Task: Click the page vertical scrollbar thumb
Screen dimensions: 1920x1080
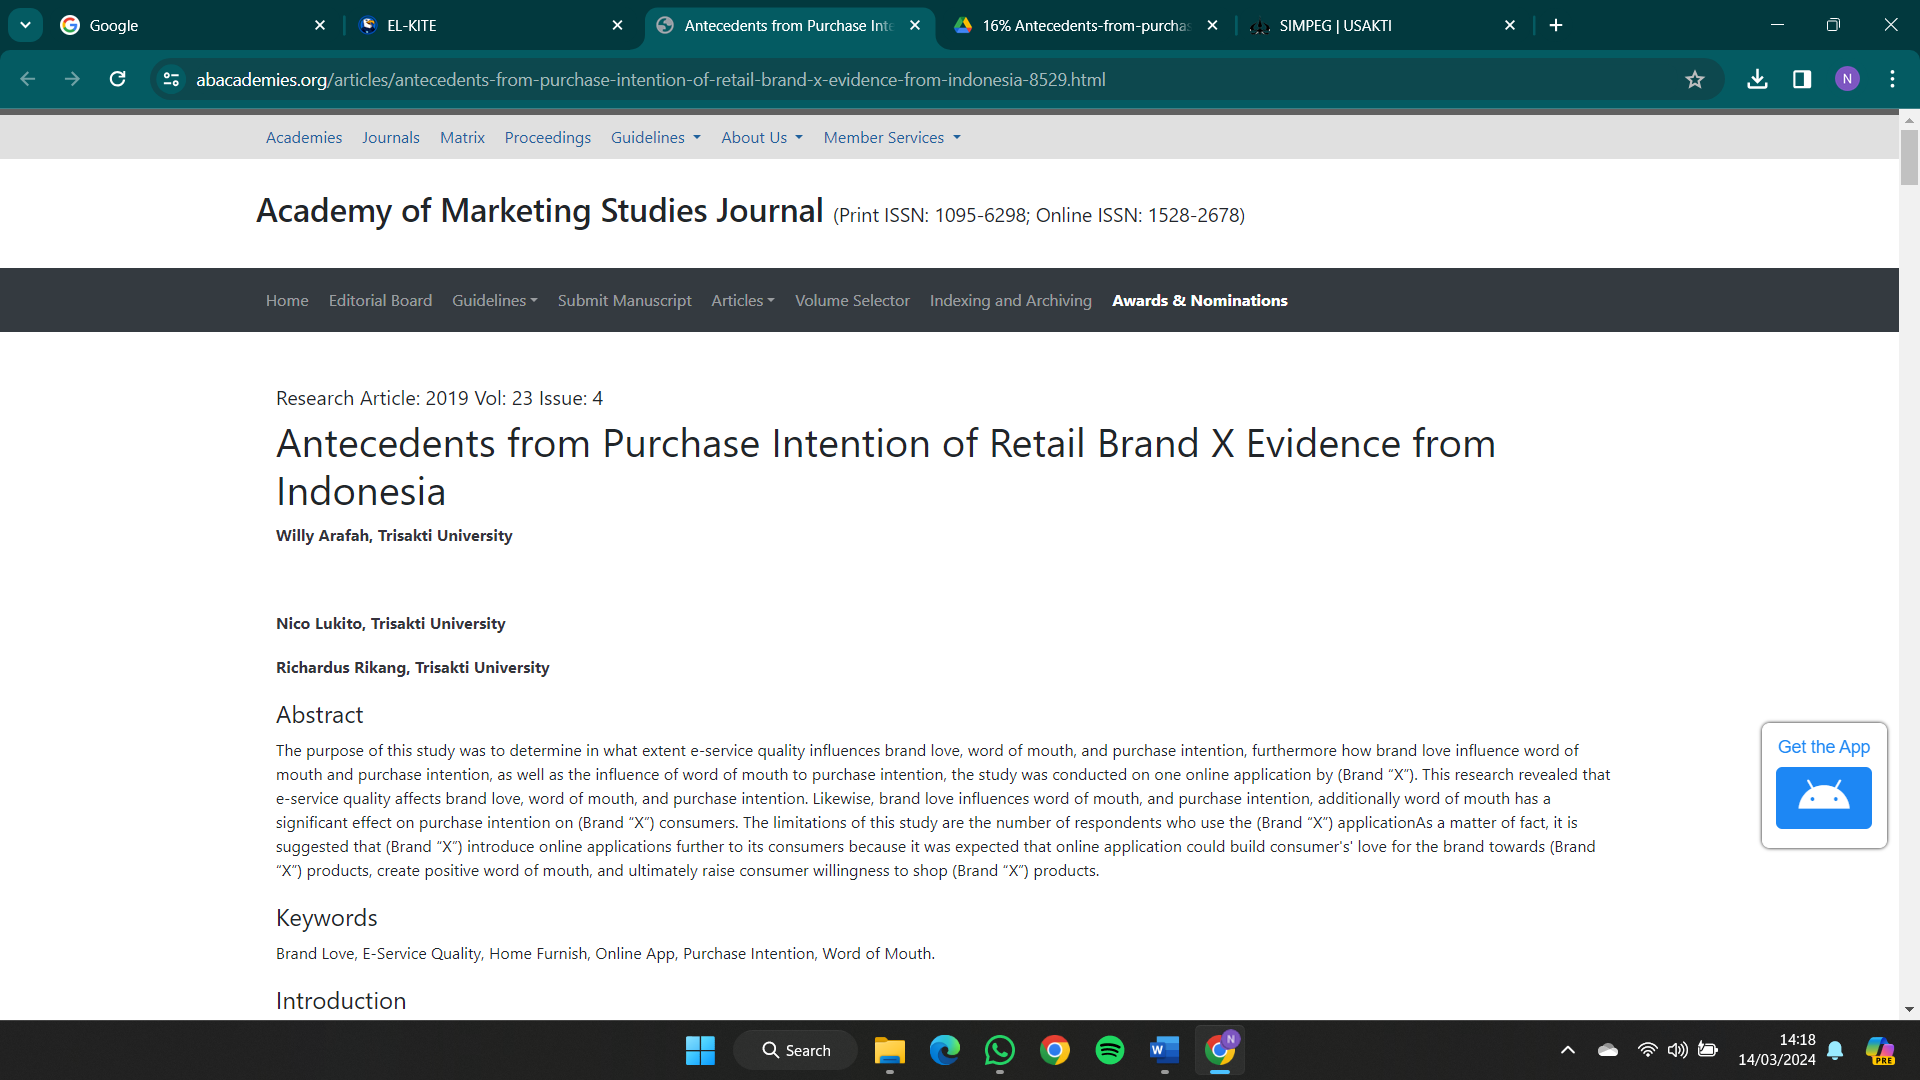Action: point(1909,158)
